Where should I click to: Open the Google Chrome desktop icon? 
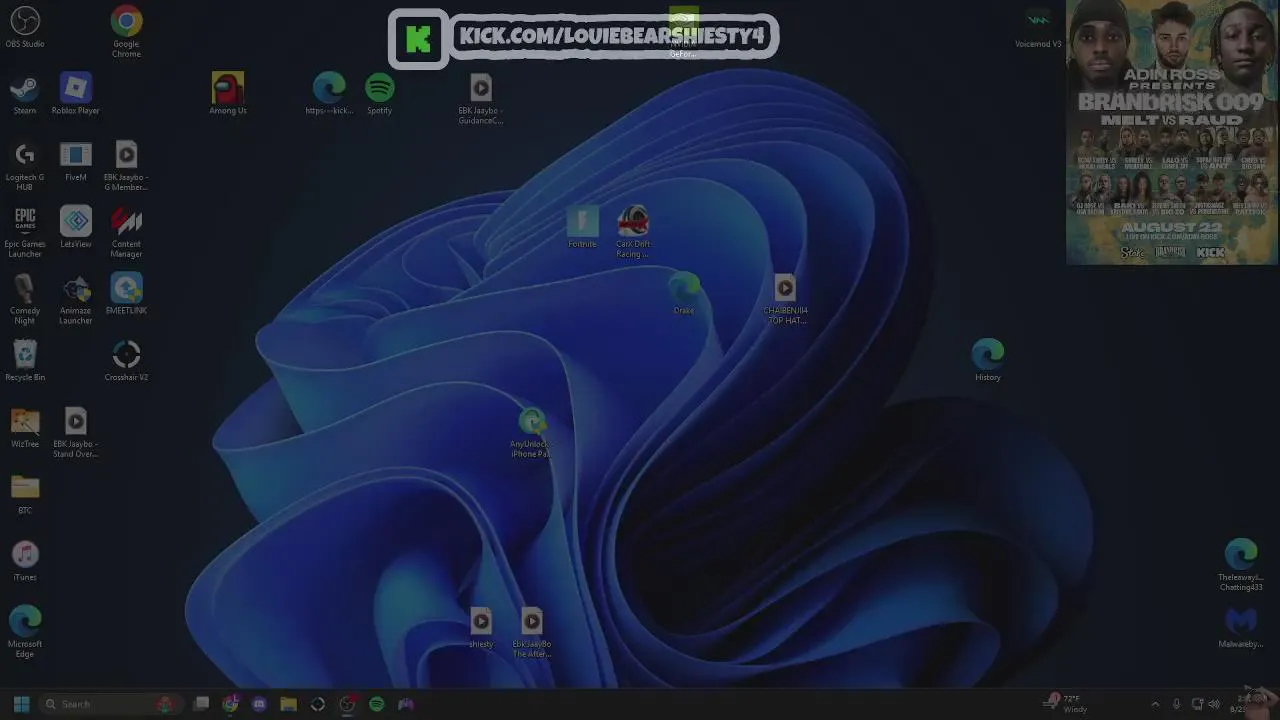pyautogui.click(x=126, y=30)
